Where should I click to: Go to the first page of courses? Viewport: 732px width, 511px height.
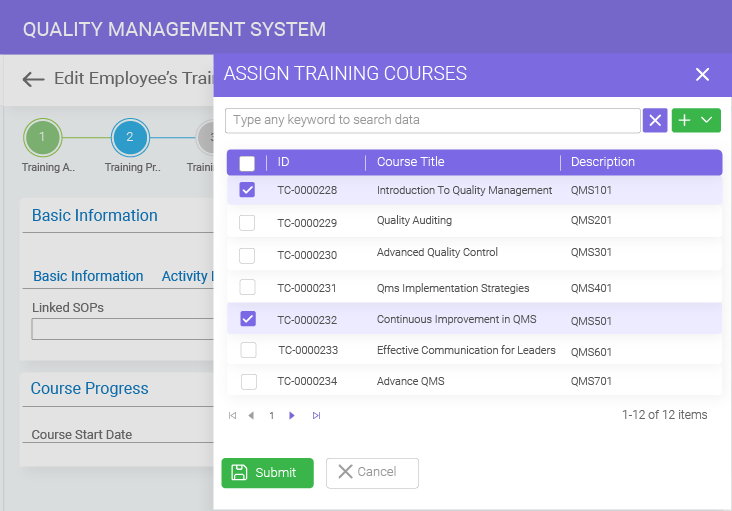coord(232,415)
